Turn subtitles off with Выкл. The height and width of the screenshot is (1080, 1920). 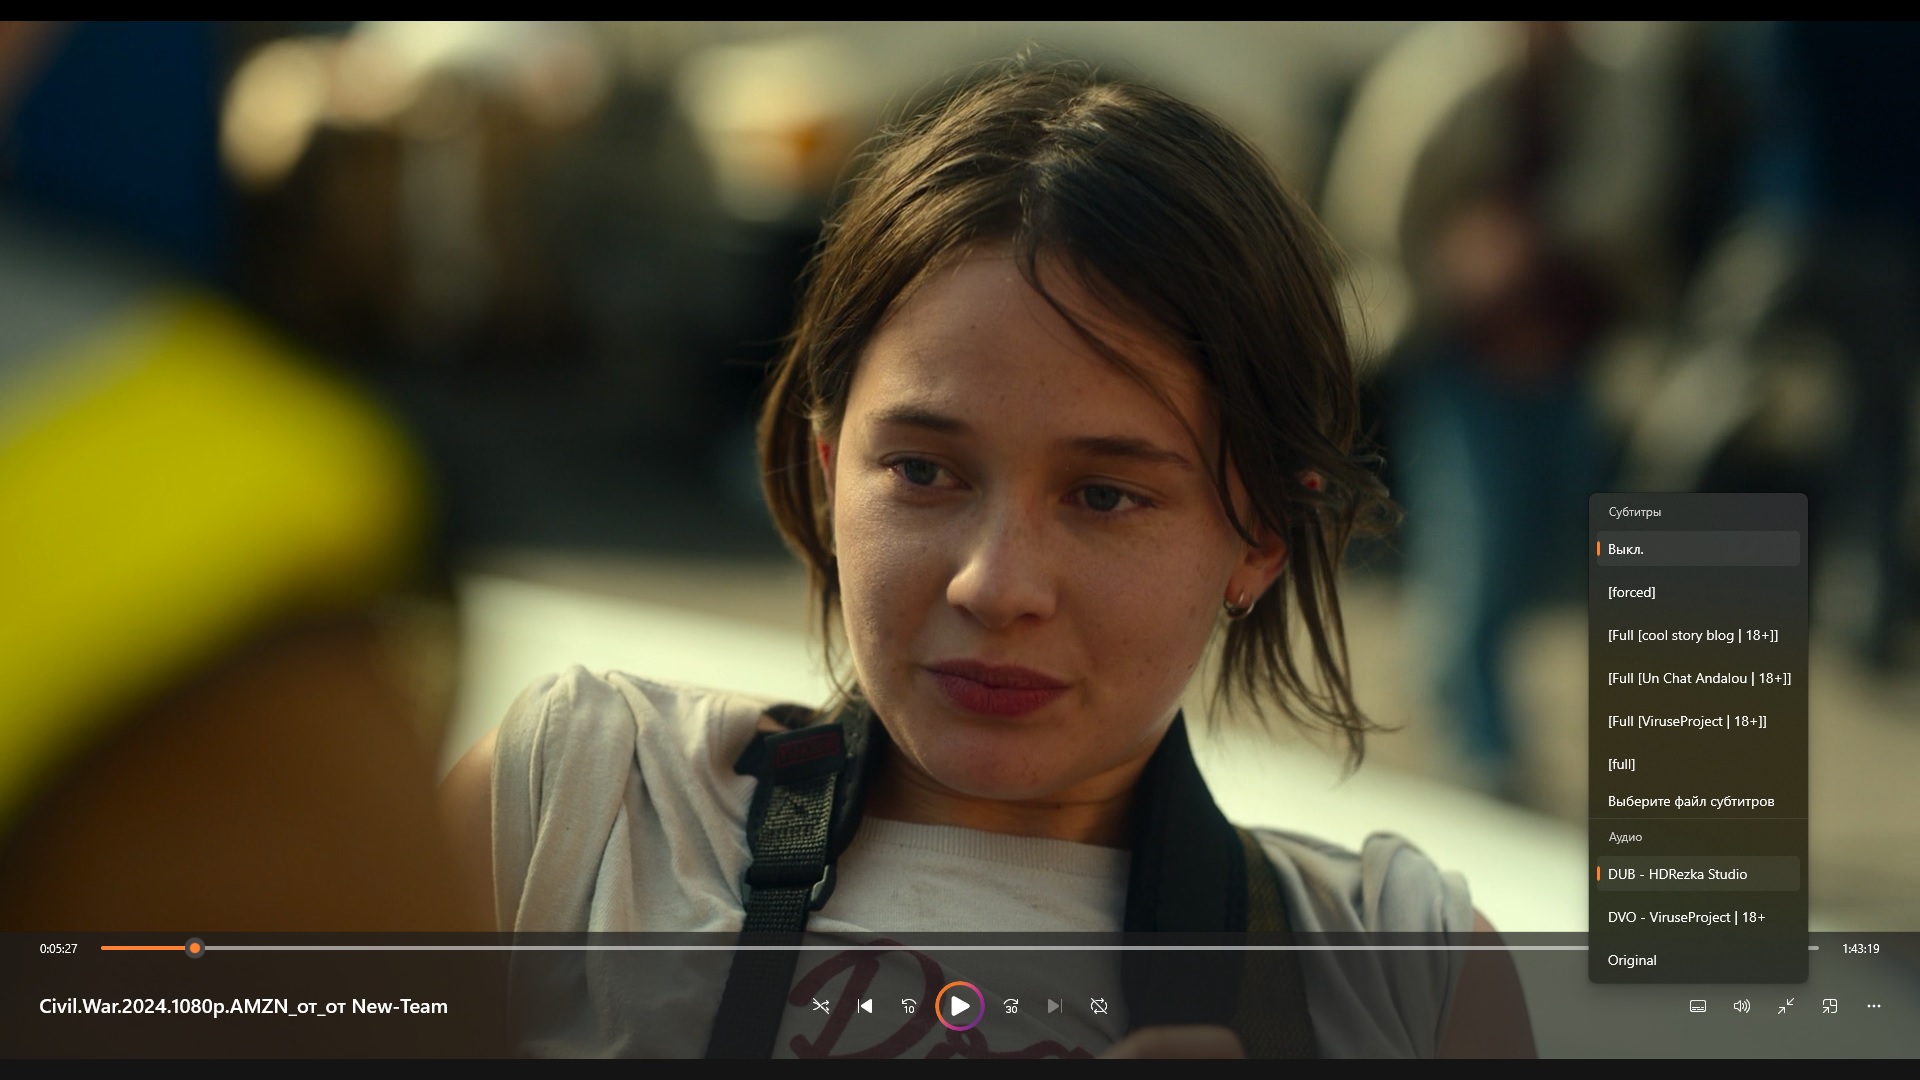point(1698,549)
